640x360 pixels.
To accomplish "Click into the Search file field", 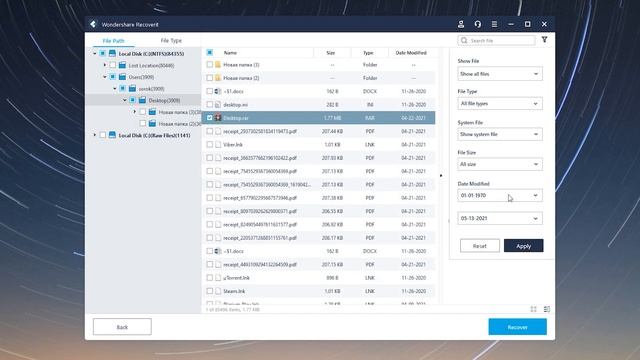I will click(x=496, y=40).
